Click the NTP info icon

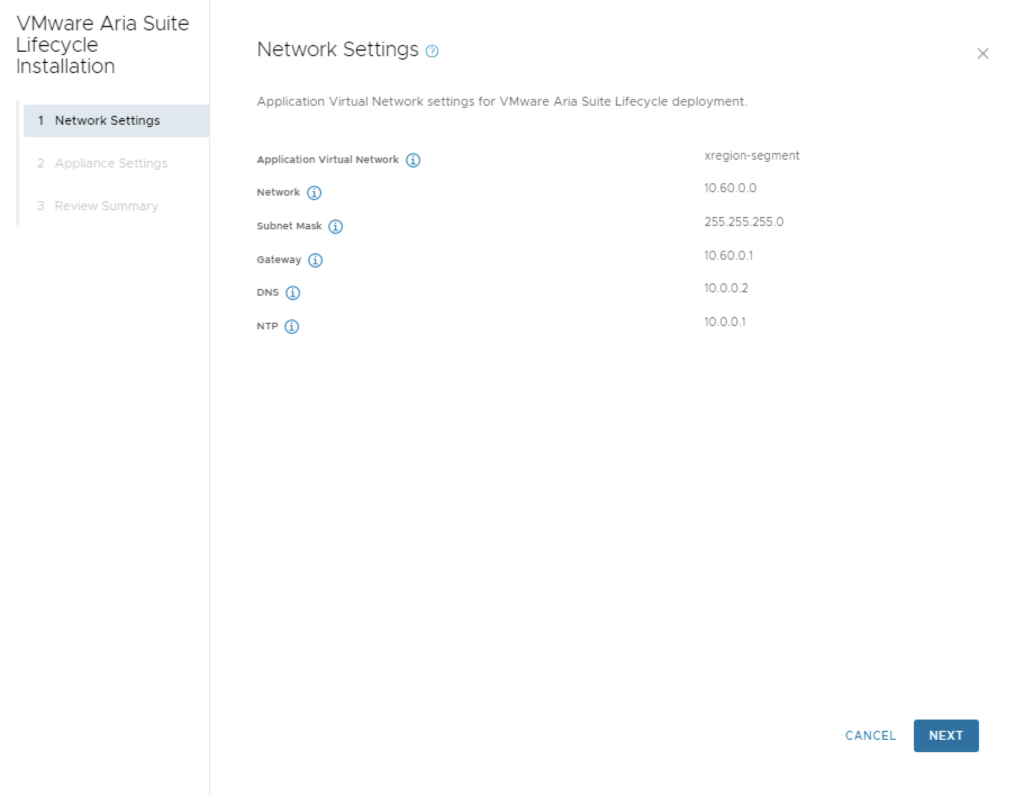click(x=292, y=327)
